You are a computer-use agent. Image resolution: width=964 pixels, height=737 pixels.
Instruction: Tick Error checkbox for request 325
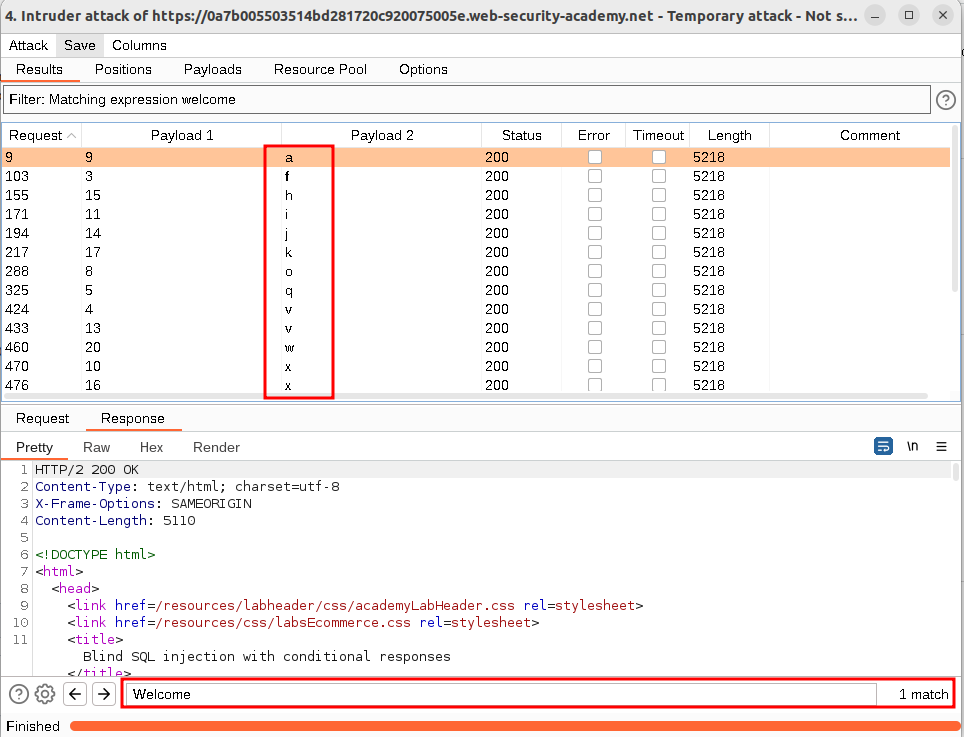(595, 291)
